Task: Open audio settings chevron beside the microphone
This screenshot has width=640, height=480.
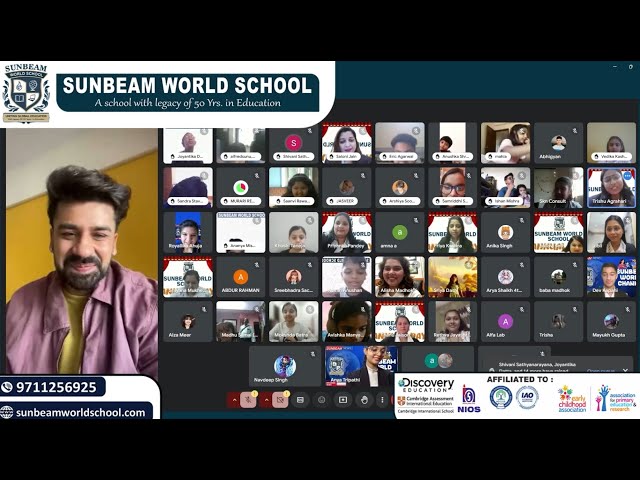Action: pyautogui.click(x=234, y=400)
